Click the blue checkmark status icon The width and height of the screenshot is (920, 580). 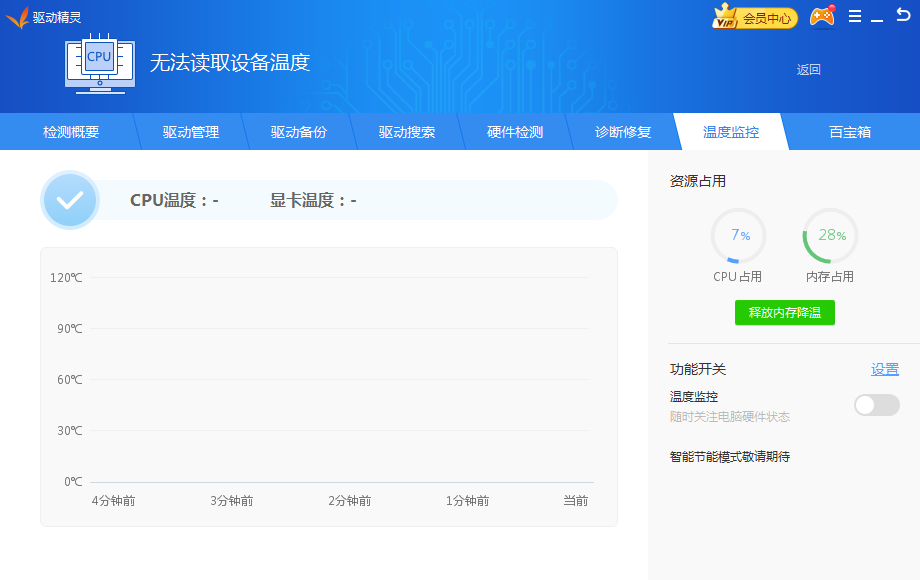70,200
